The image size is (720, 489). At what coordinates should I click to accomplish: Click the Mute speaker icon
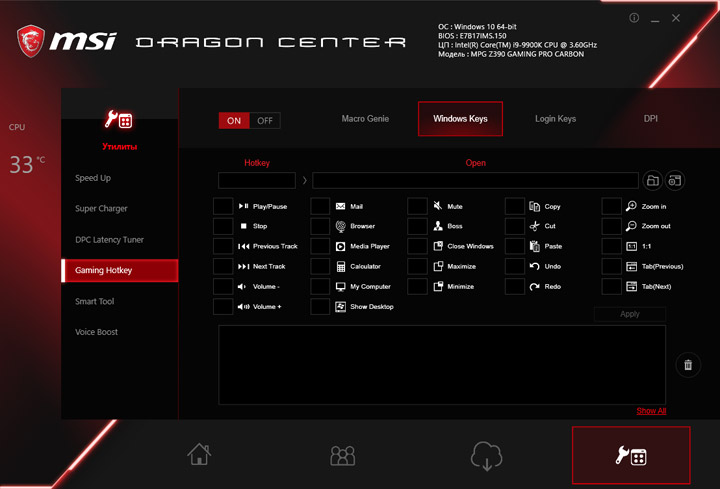pos(438,206)
